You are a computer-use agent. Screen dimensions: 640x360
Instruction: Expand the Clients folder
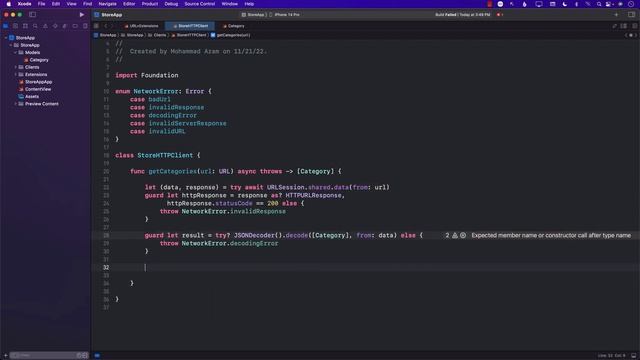16,67
